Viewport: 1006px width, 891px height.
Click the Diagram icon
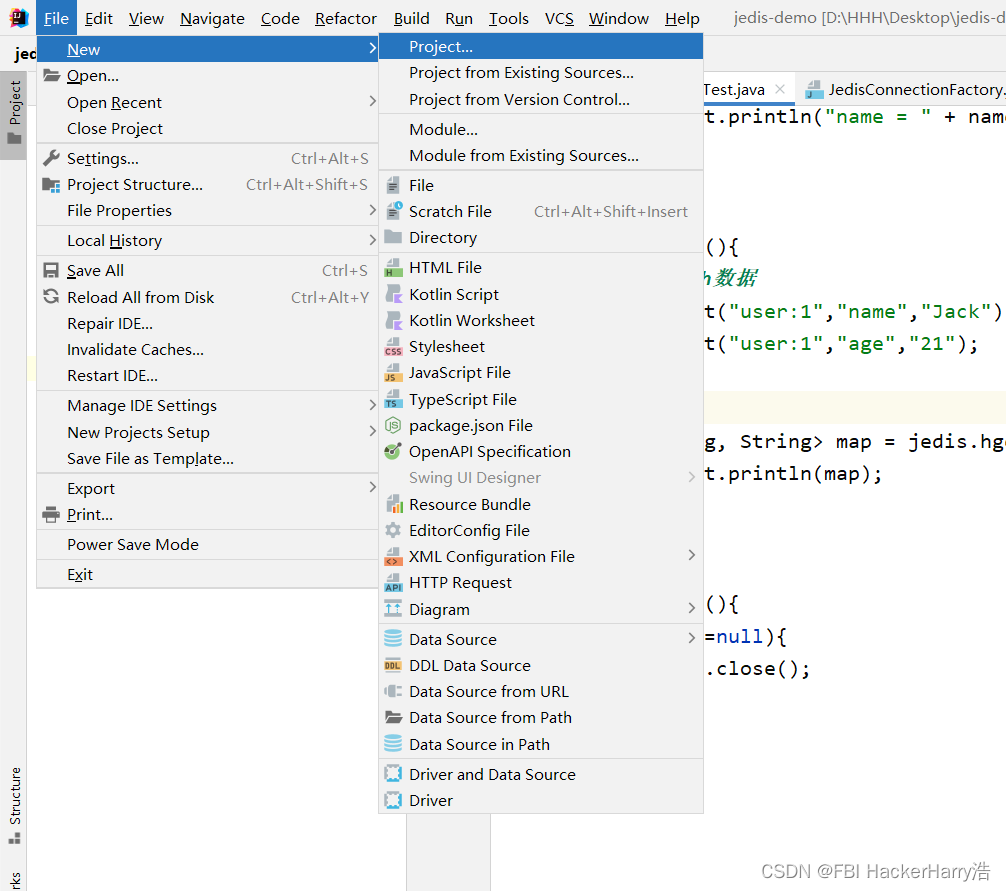pos(393,609)
